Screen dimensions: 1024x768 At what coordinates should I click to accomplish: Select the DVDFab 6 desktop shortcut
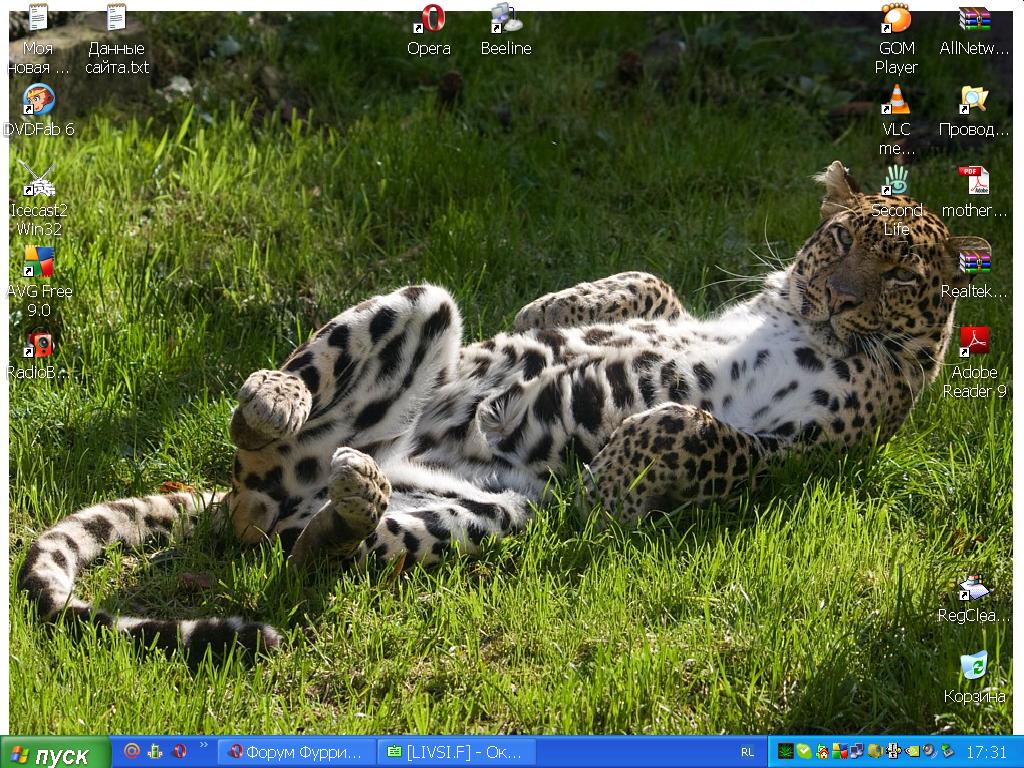pyautogui.click(x=39, y=101)
